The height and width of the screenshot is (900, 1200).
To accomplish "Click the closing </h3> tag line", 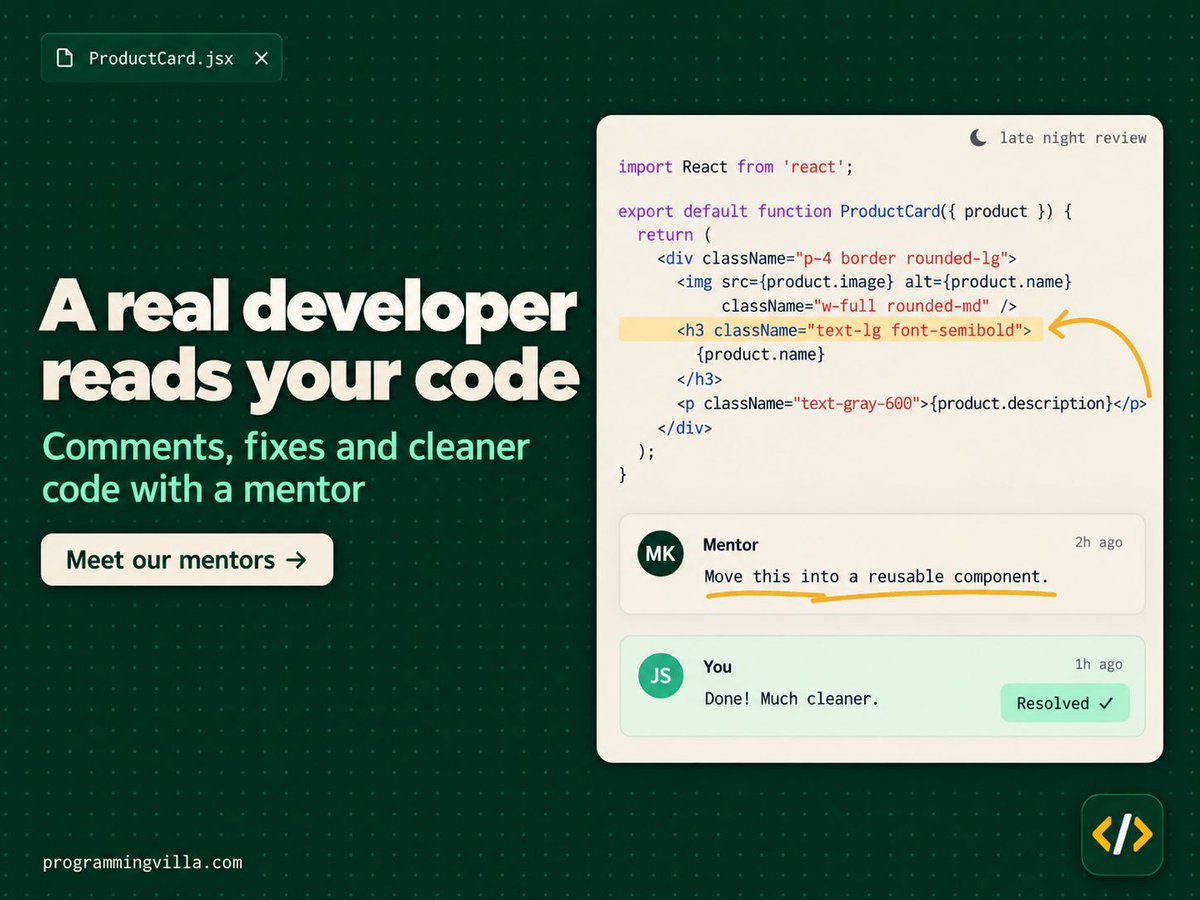I will pos(699,379).
